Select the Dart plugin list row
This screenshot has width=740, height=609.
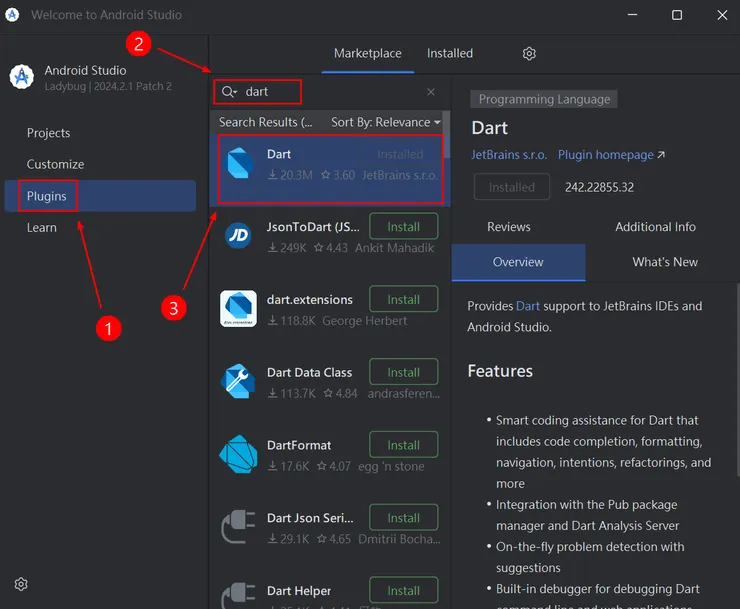click(x=330, y=169)
